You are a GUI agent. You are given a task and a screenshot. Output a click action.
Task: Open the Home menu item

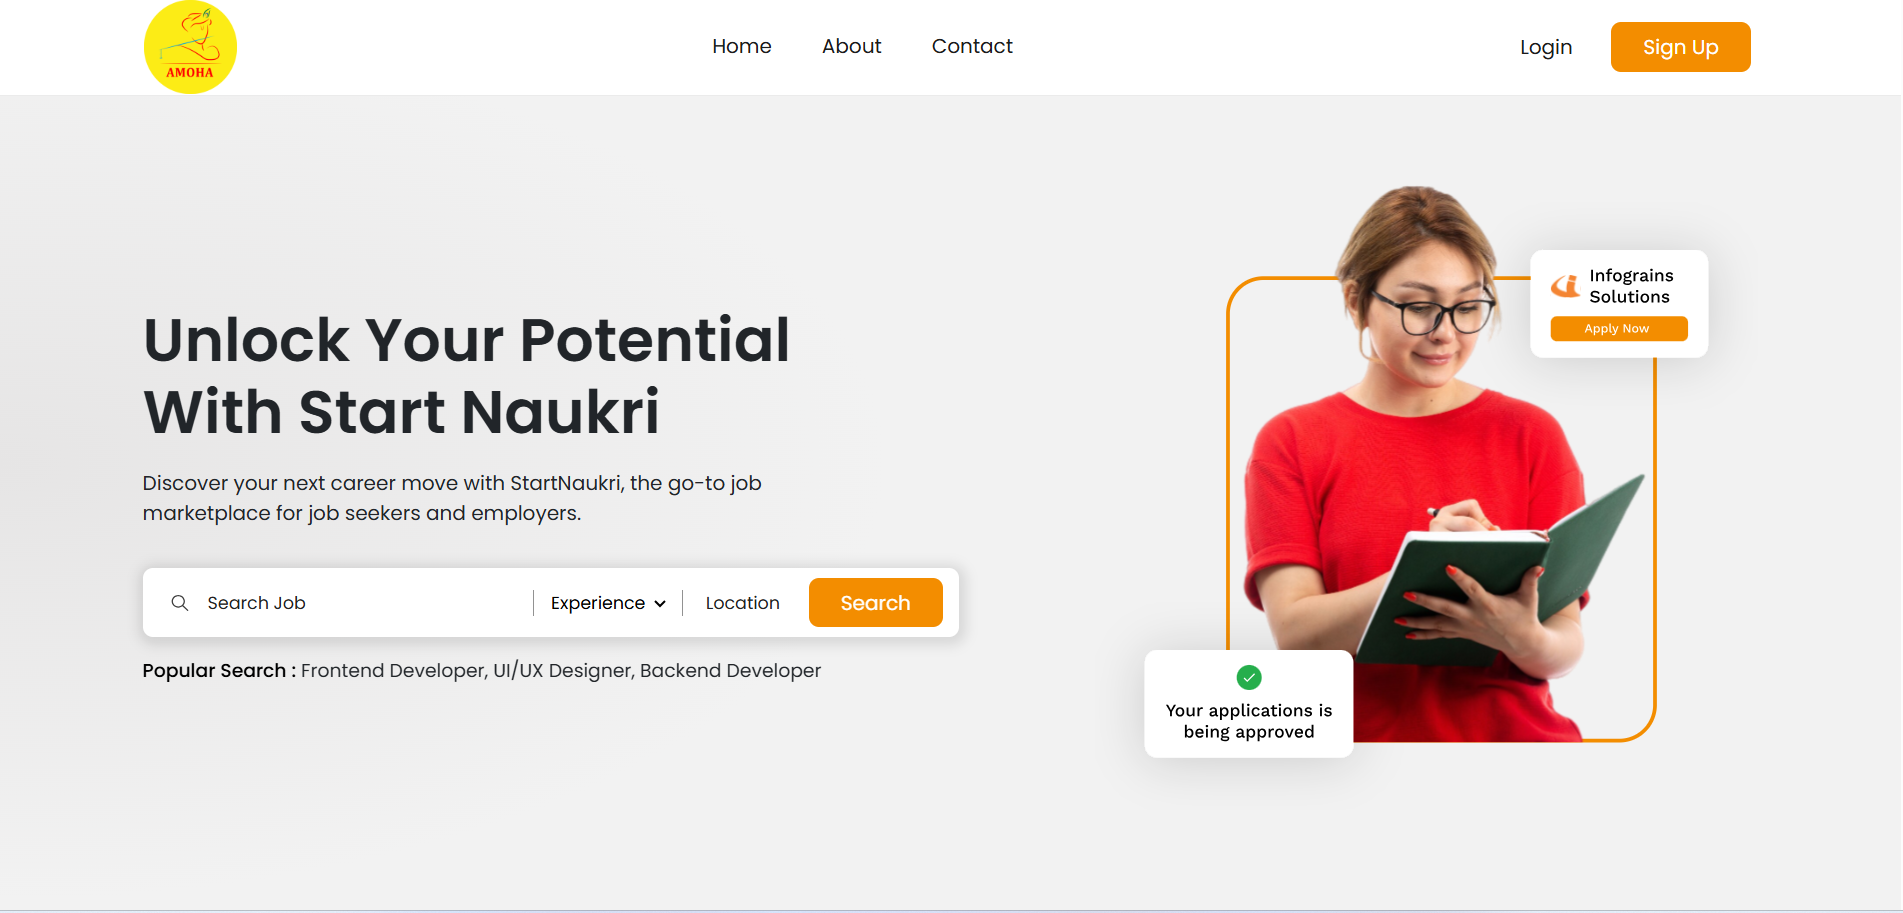pos(742,46)
